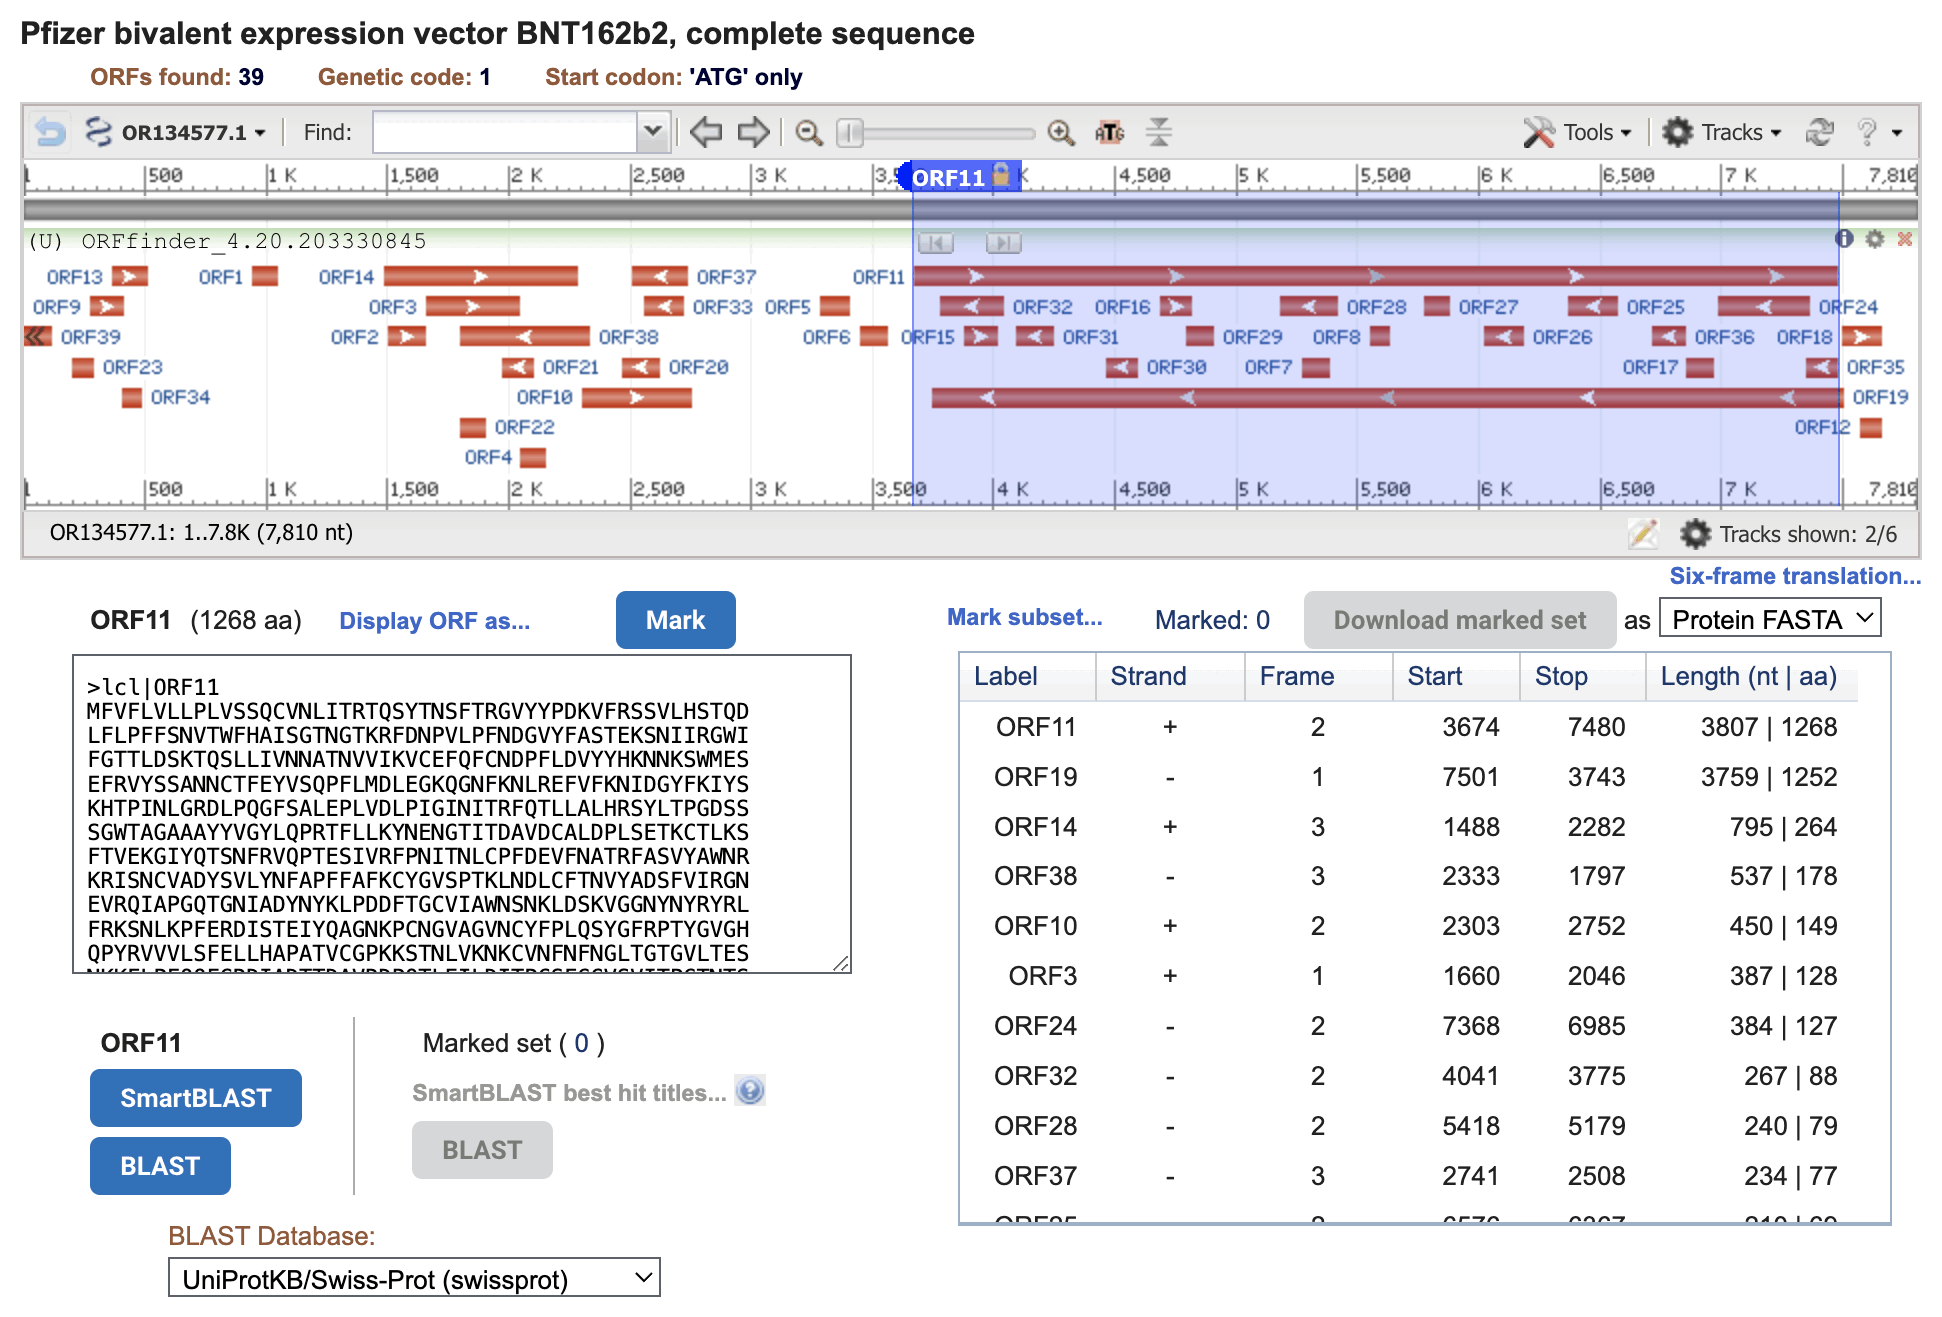The image size is (1942, 1317).
Task: Click the lock icon on the ORF11 marker
Action: [x=1001, y=175]
